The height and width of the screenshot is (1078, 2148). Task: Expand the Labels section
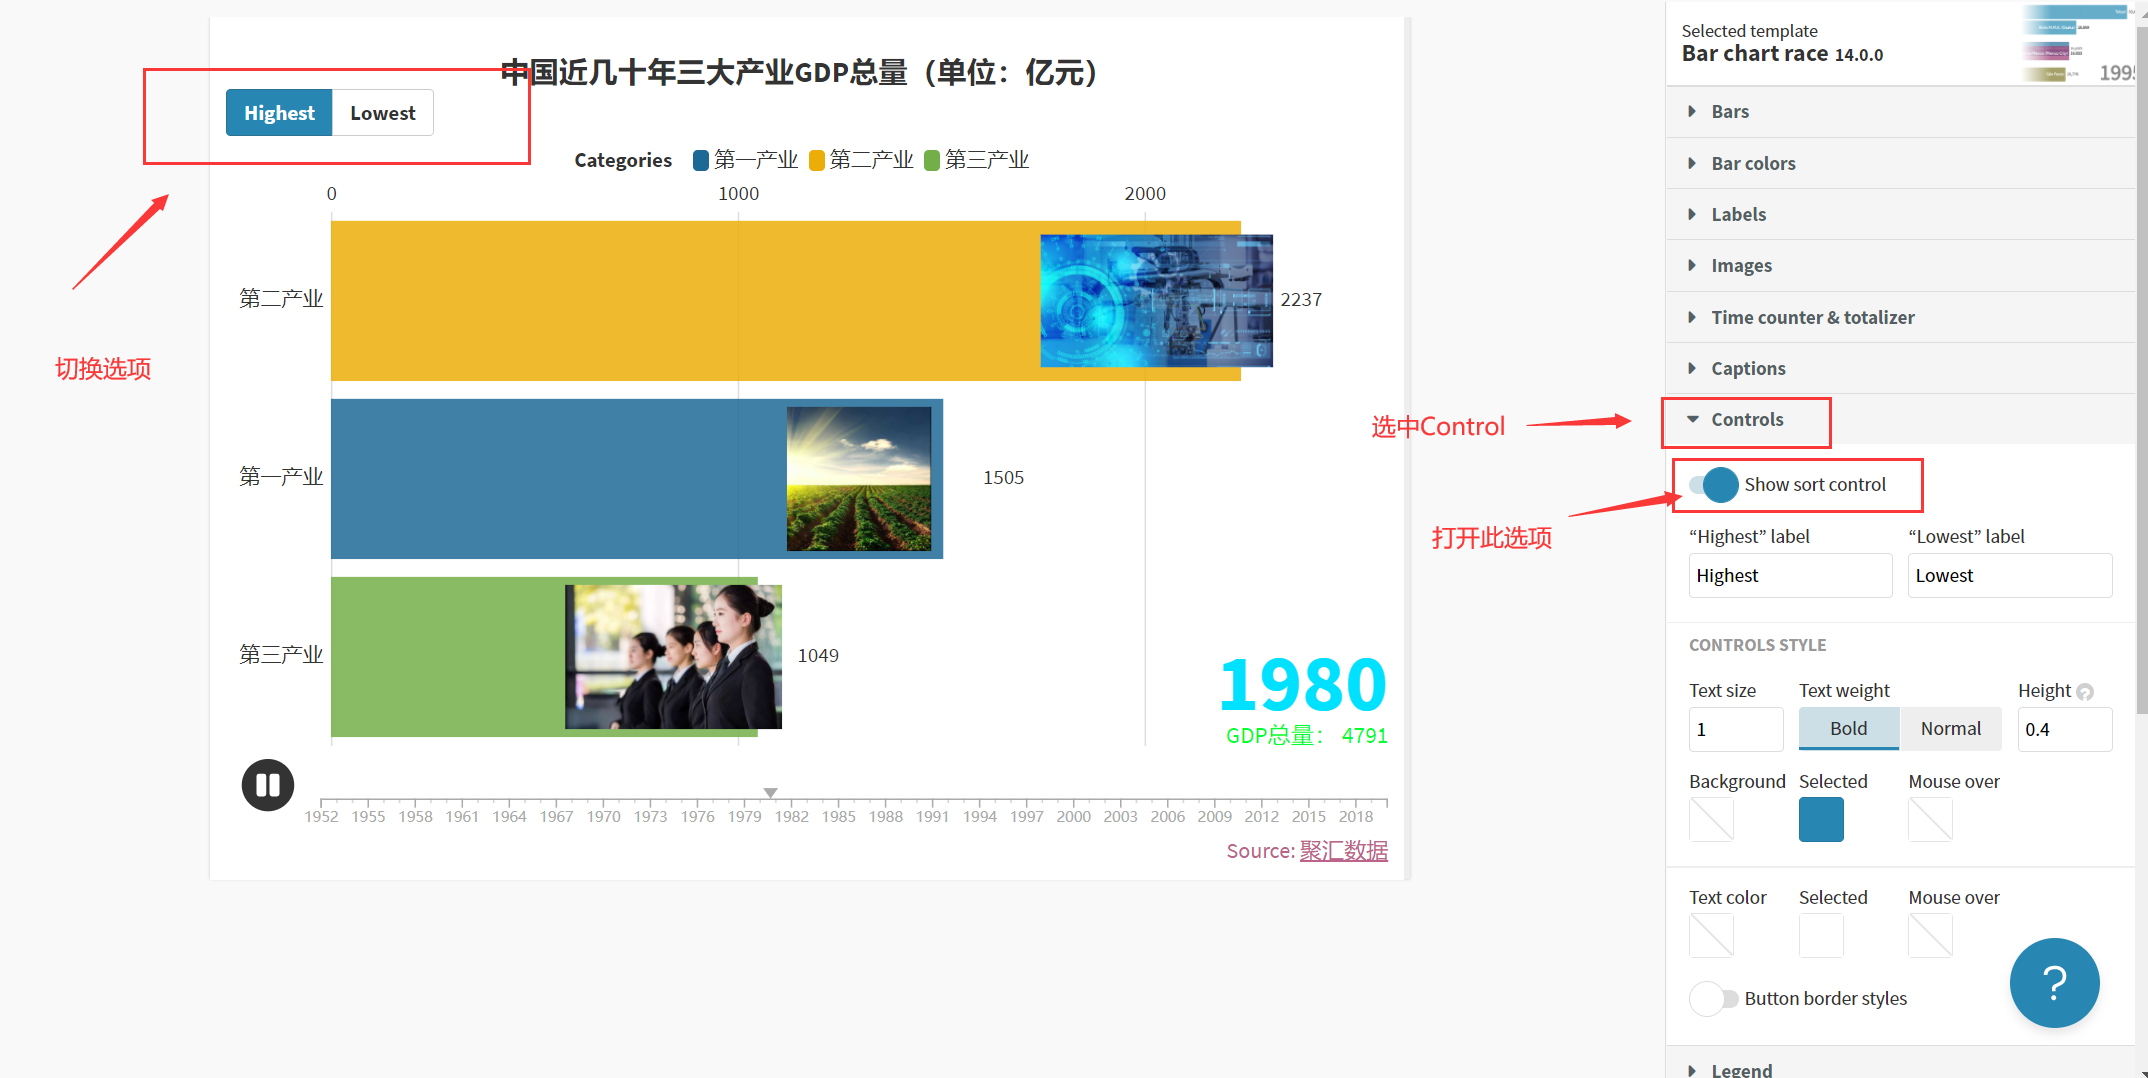(1900, 214)
